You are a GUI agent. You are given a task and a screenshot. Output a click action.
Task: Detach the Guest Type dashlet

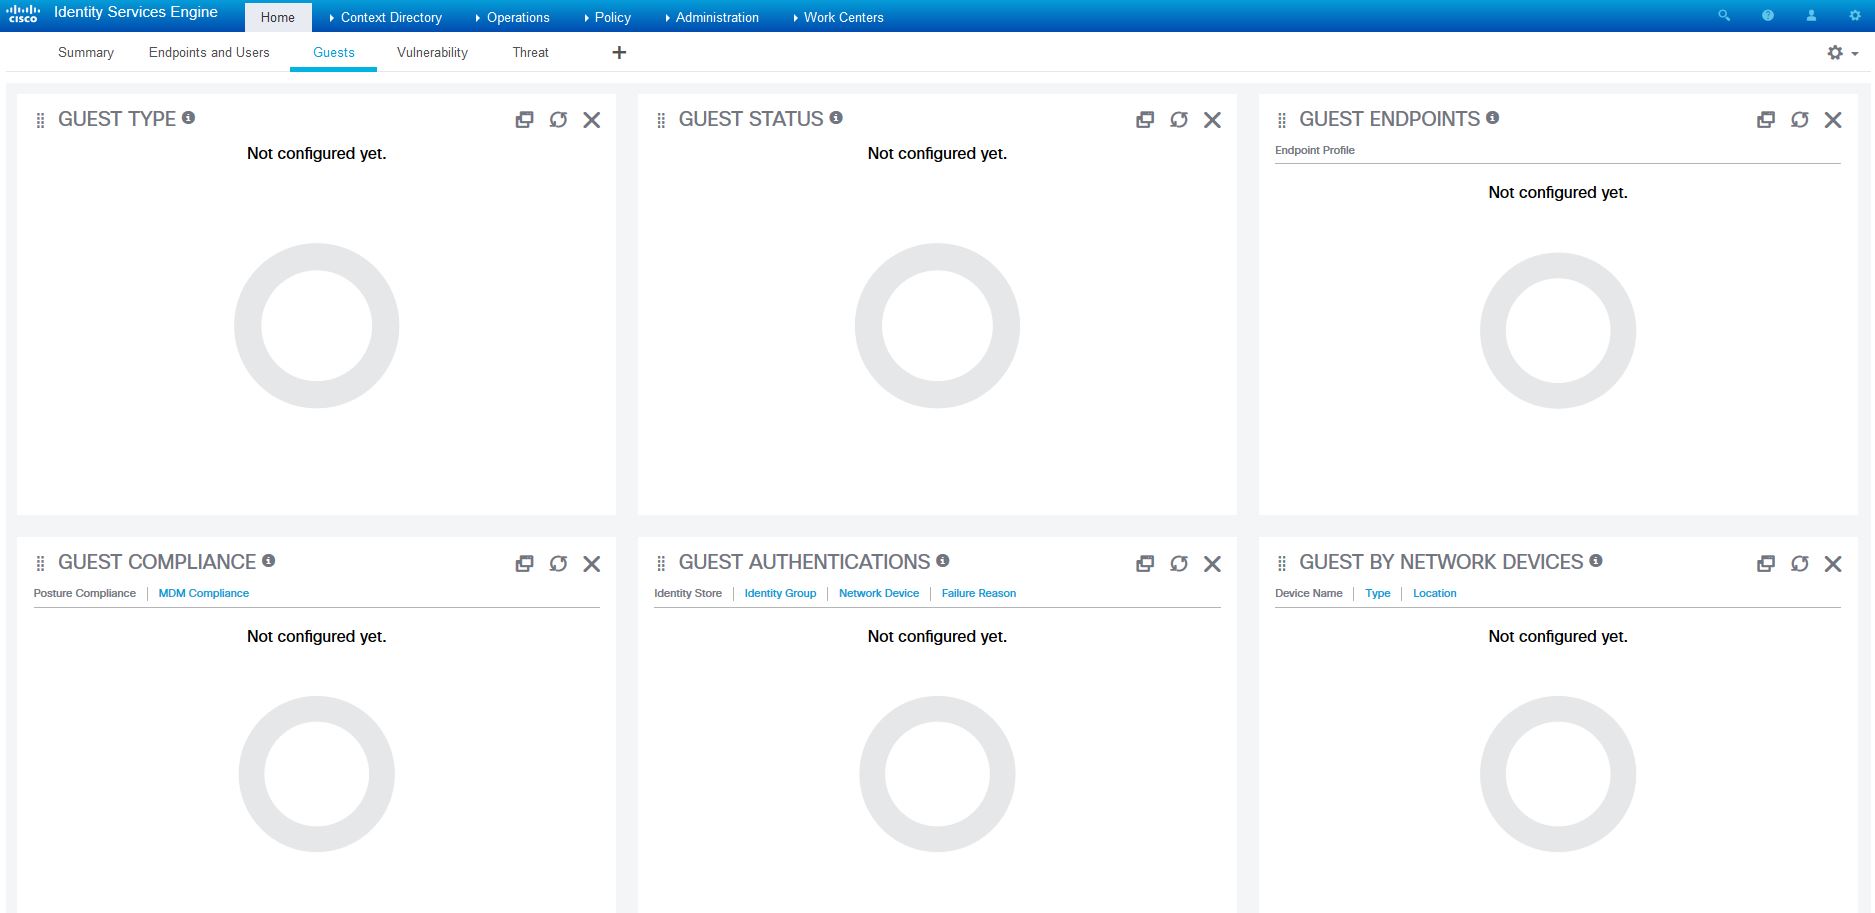coord(524,120)
